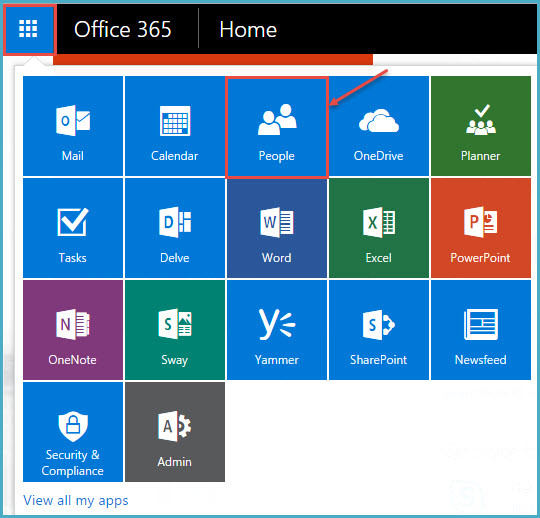Toggle the app launcher waffle button
The height and width of the screenshot is (518, 540).
pyautogui.click(x=29, y=29)
